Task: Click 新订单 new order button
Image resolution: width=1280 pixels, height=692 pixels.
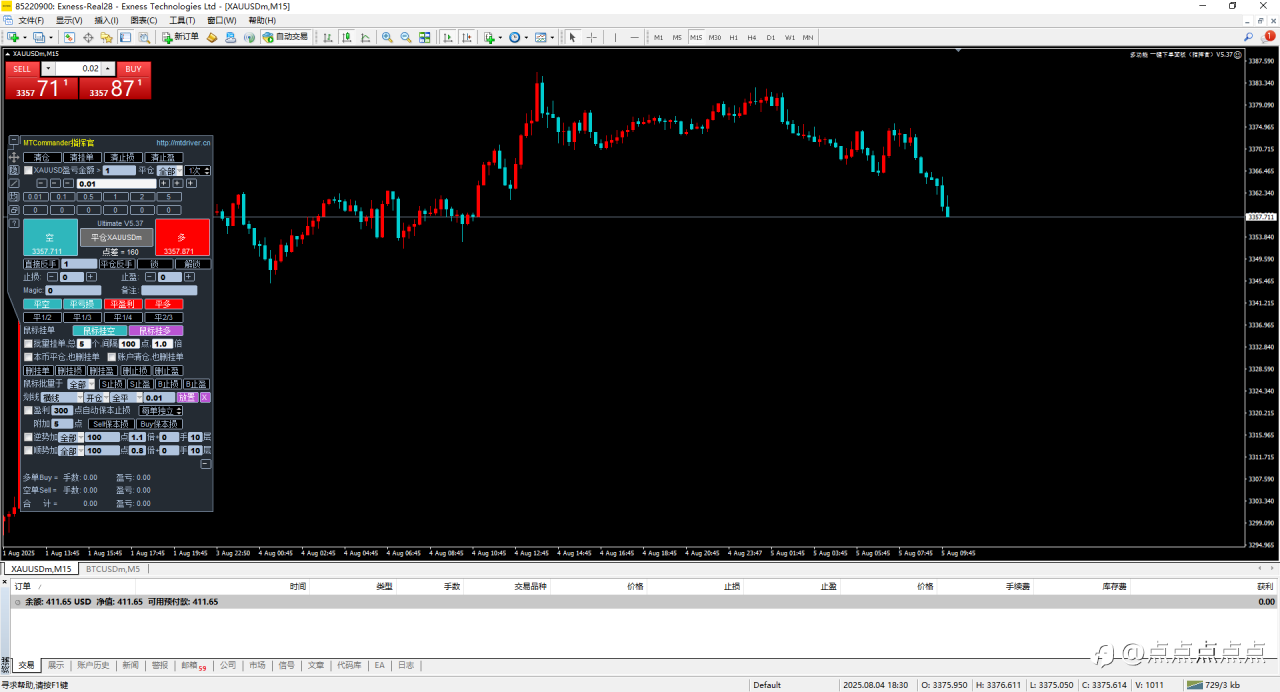Action: pyautogui.click(x=180, y=37)
